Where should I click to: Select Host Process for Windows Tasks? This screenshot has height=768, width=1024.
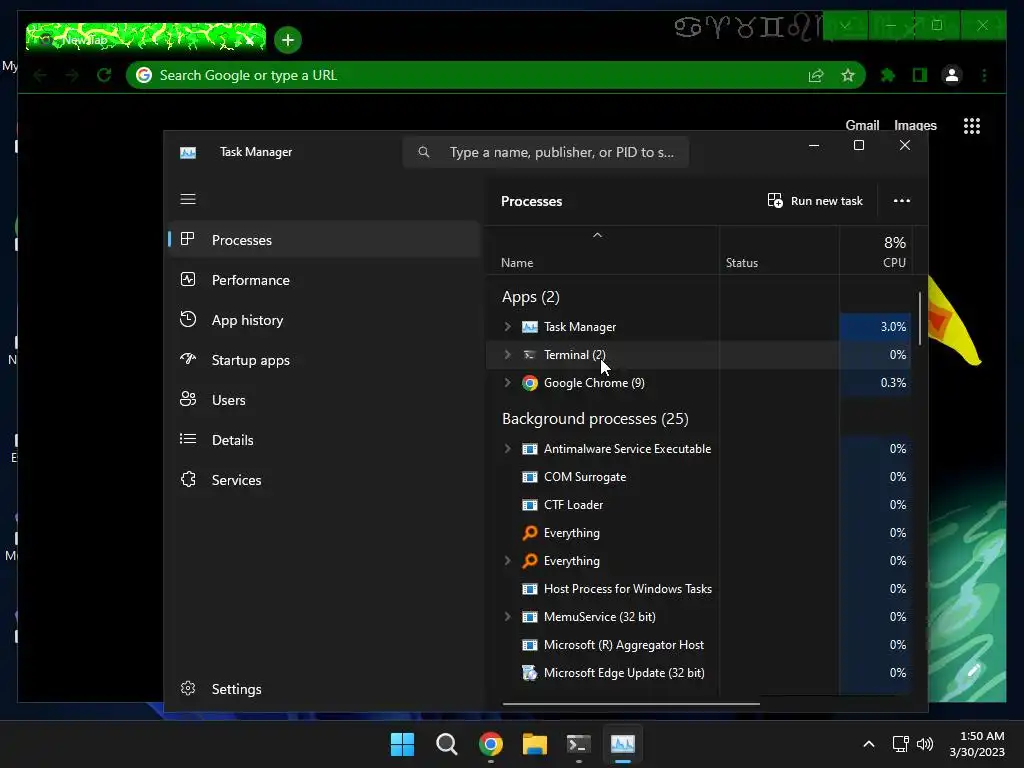pos(628,589)
